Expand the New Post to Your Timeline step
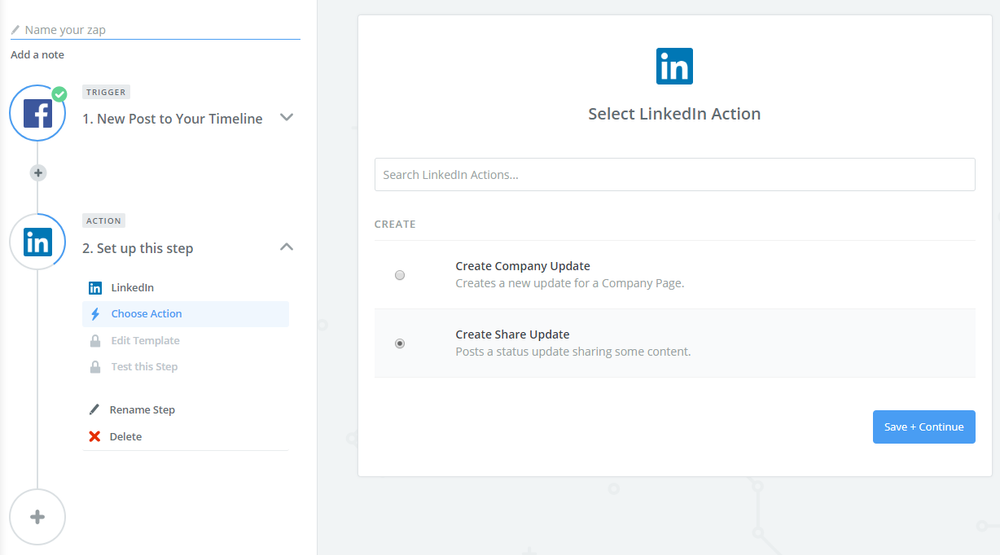1000x555 pixels. pos(287,117)
